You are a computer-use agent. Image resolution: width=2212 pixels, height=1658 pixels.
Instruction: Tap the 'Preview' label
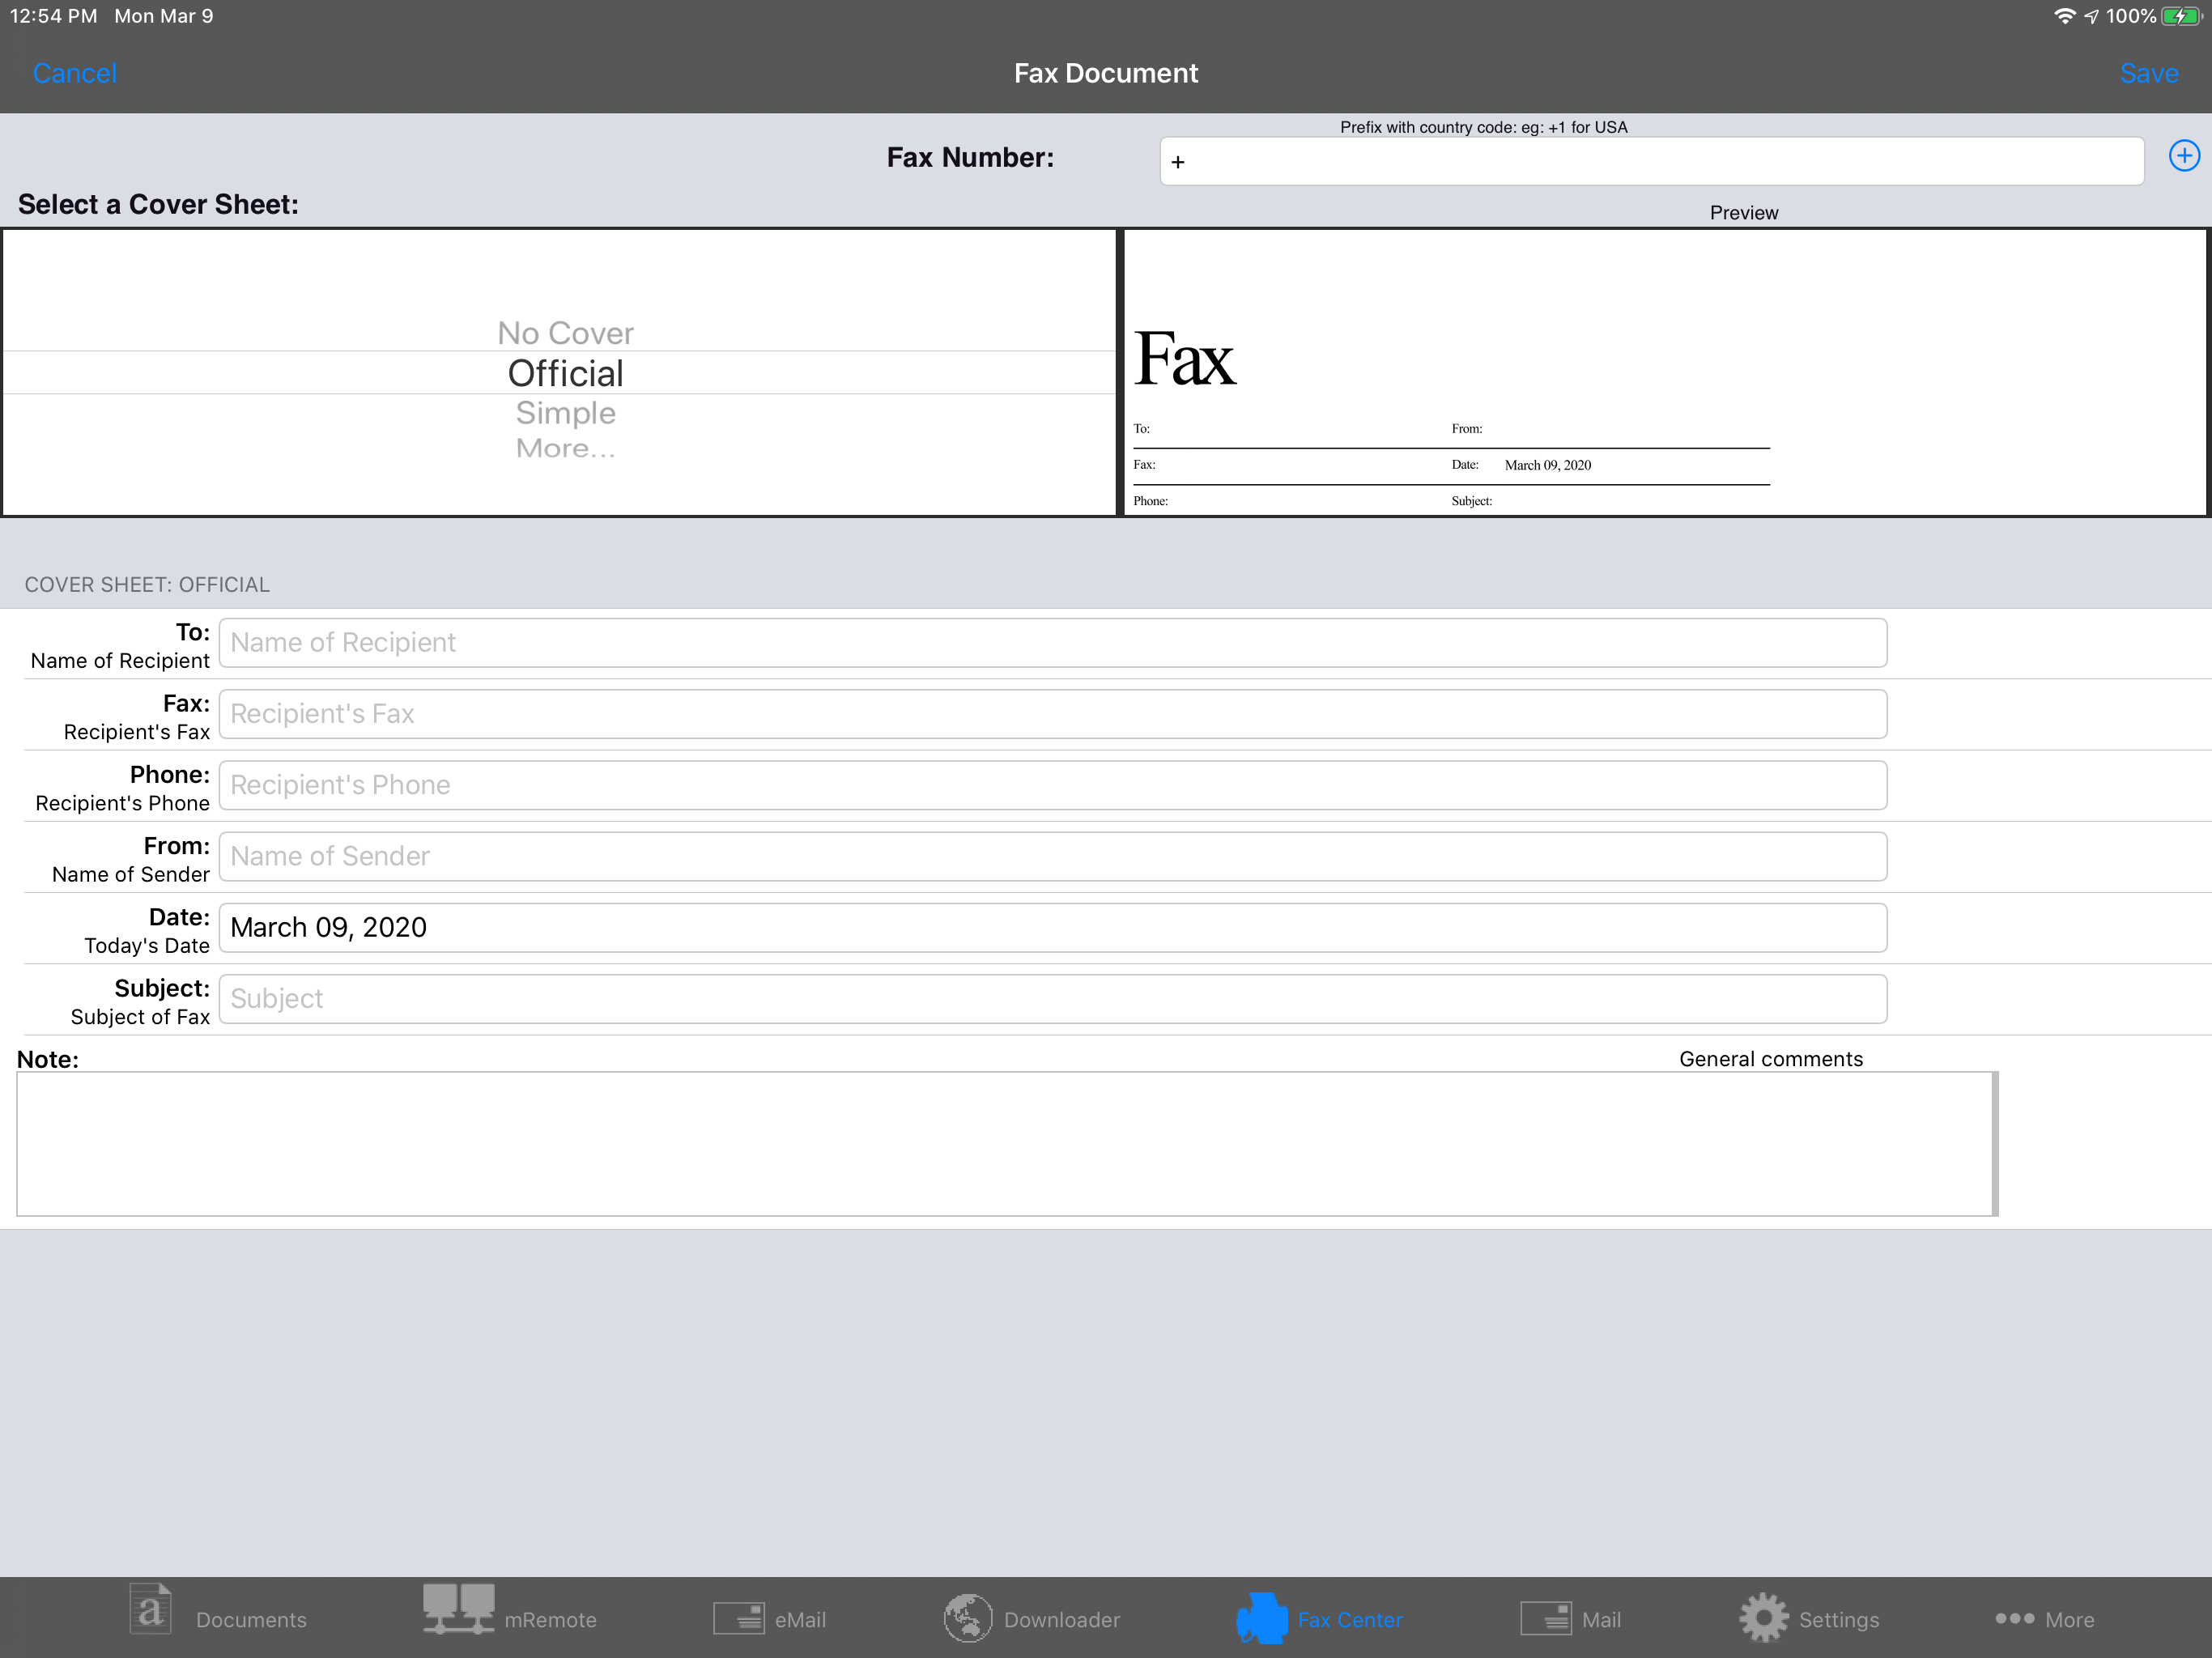[1743, 212]
